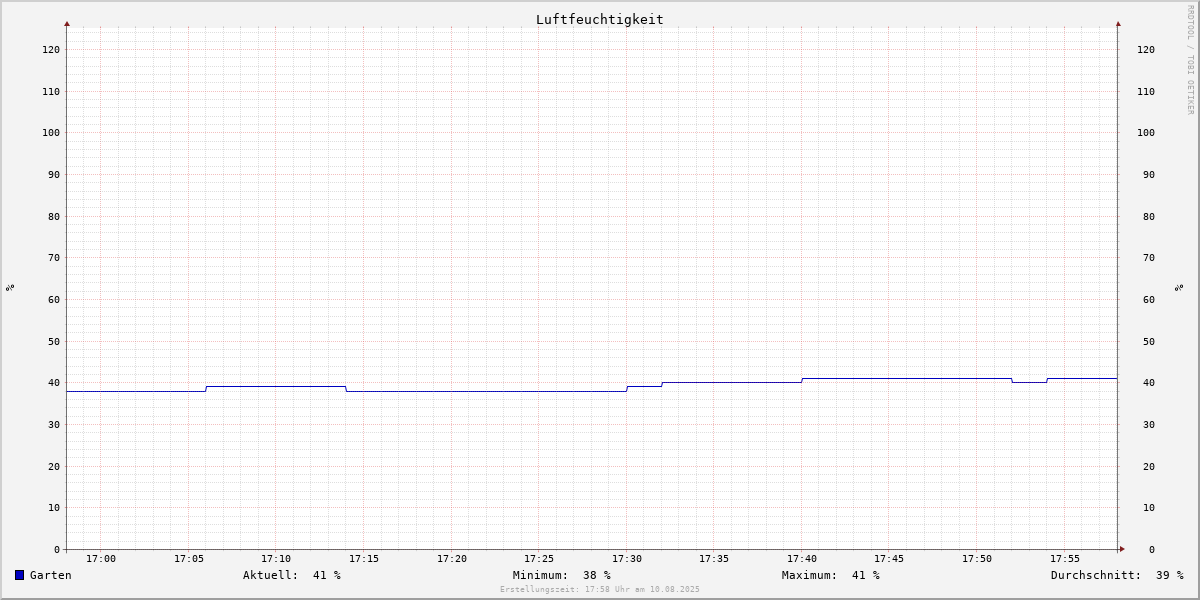Click the 17:20 time axis label
The width and height of the screenshot is (1200, 600).
point(452,559)
